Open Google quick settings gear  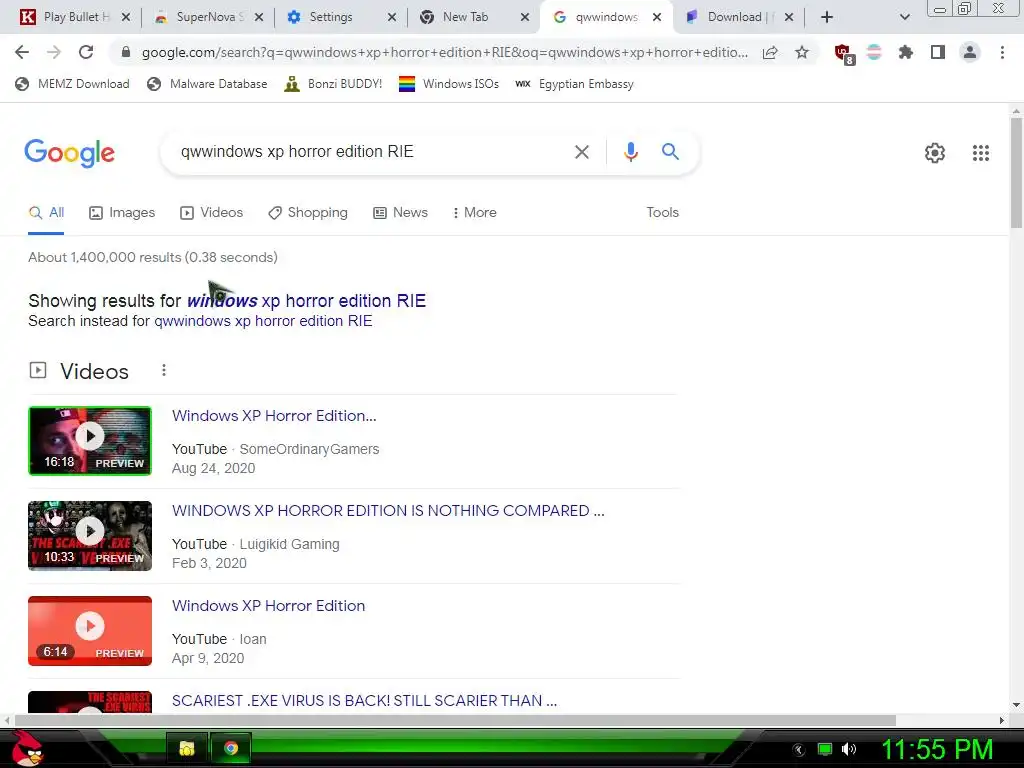pyautogui.click(x=935, y=153)
